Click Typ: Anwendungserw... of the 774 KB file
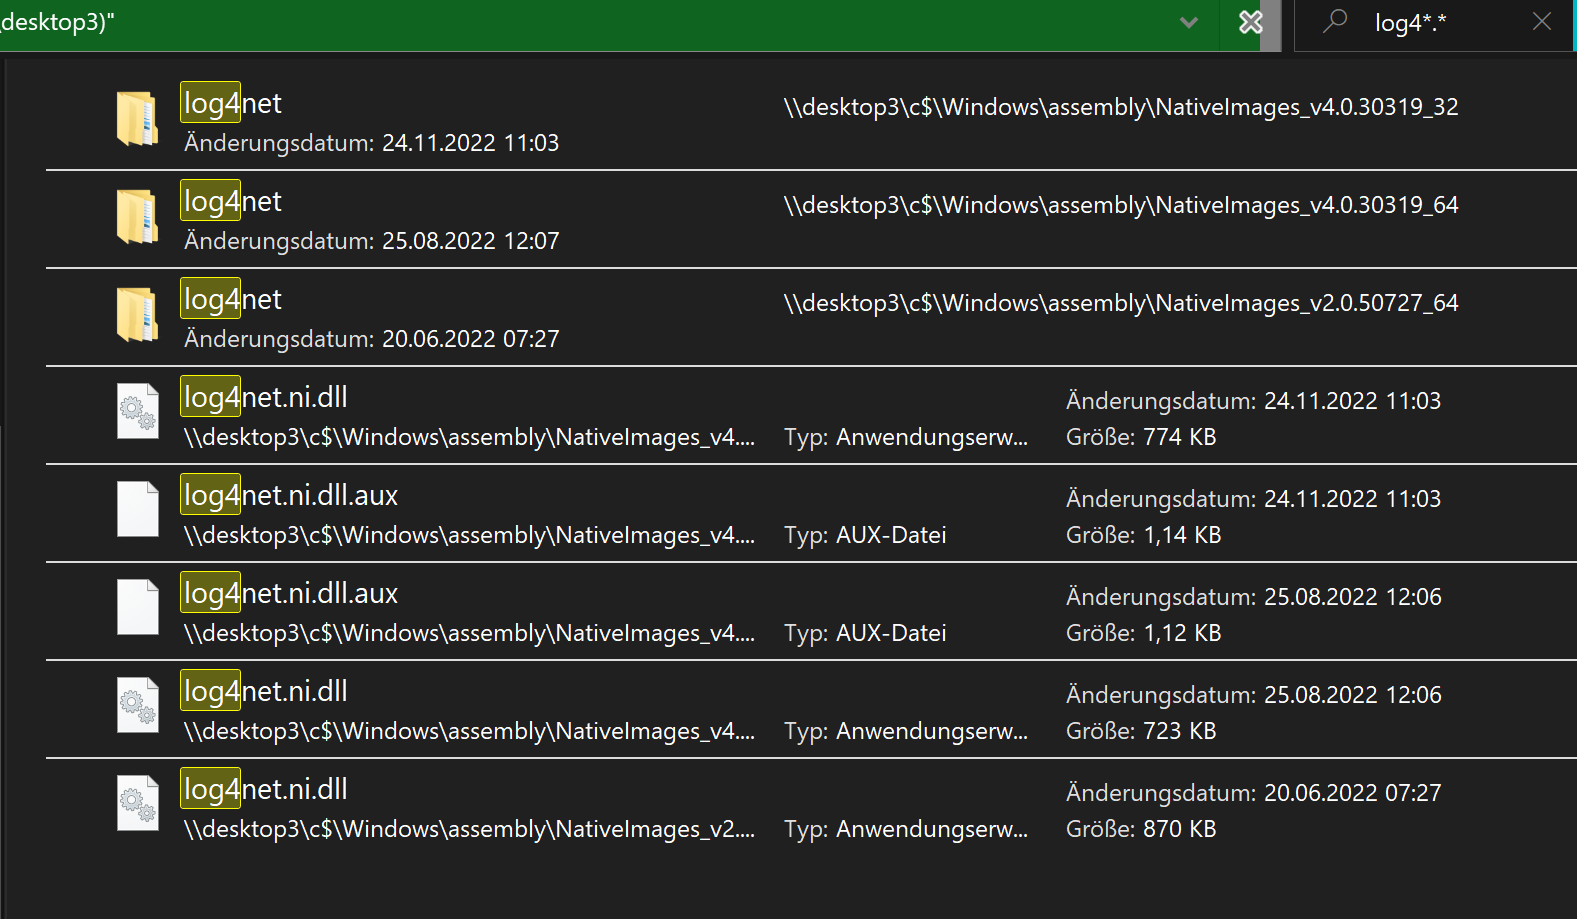1577x919 pixels. coord(906,437)
